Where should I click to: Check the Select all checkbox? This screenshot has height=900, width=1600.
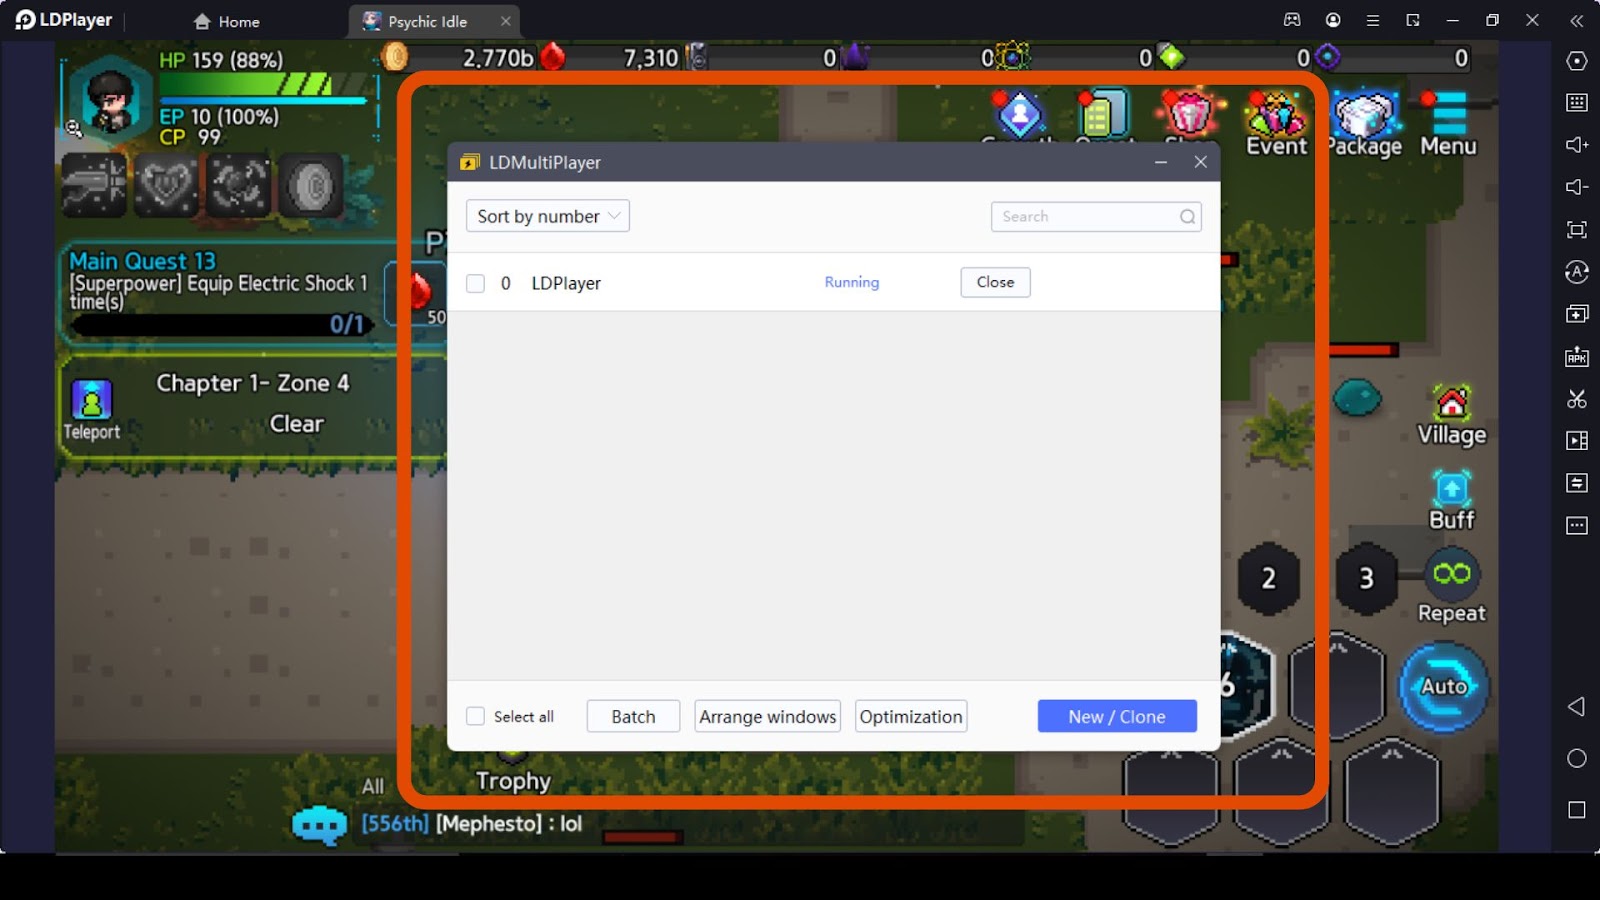476,716
